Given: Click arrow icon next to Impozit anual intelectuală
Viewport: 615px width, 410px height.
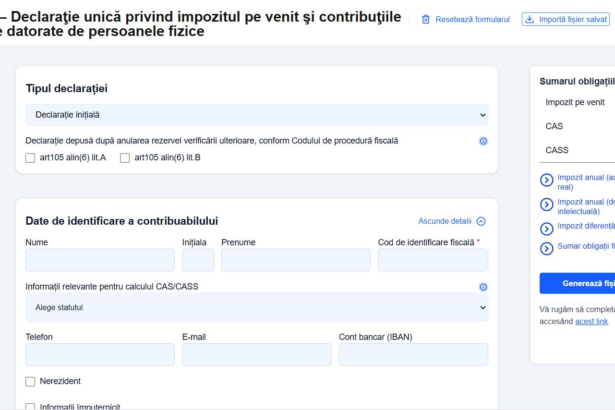Looking at the screenshot, I should (547, 205).
